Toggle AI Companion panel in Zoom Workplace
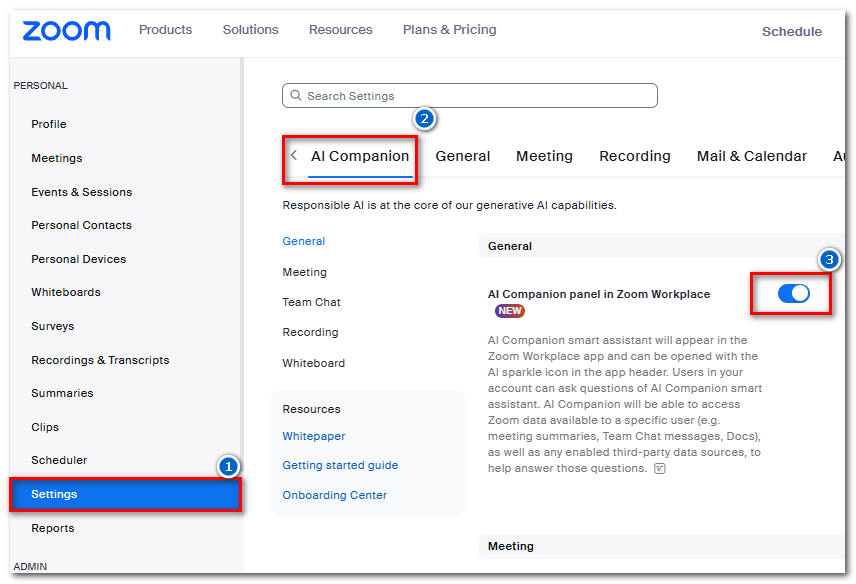This screenshot has height=584, width=856. pos(793,293)
